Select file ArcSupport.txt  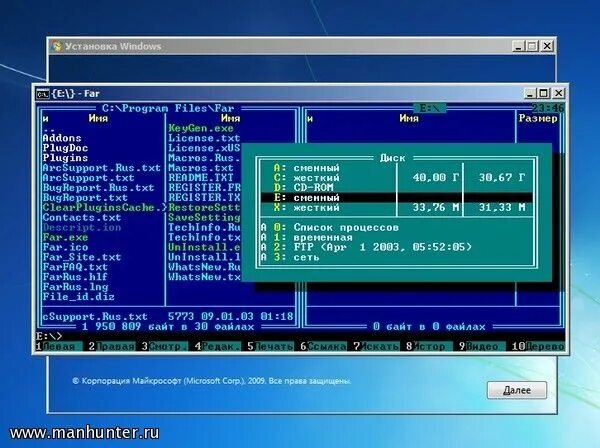[88, 178]
